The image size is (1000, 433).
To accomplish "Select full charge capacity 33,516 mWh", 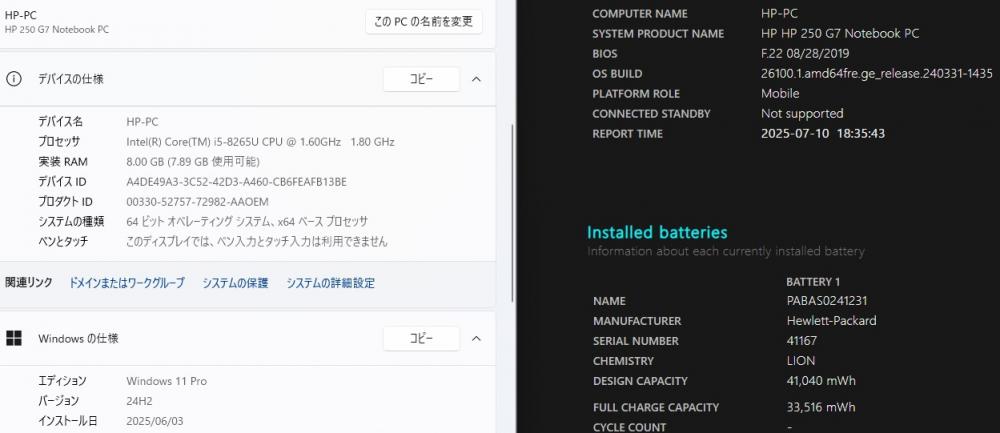I will (821, 407).
